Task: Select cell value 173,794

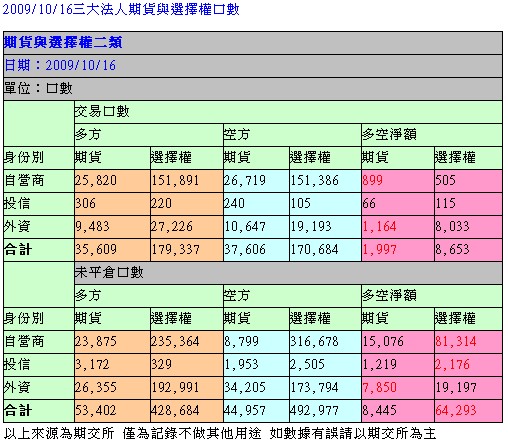Action: point(314,387)
